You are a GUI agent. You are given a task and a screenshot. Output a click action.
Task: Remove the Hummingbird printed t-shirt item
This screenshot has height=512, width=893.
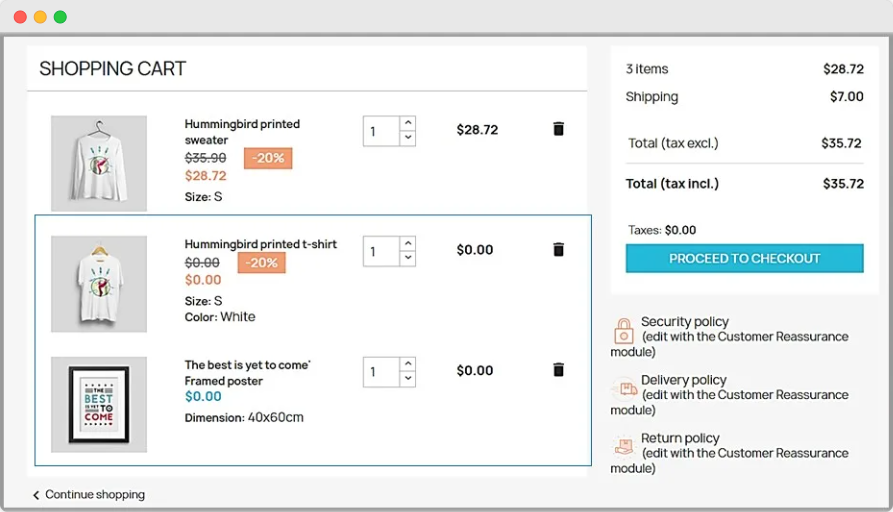[x=558, y=249]
